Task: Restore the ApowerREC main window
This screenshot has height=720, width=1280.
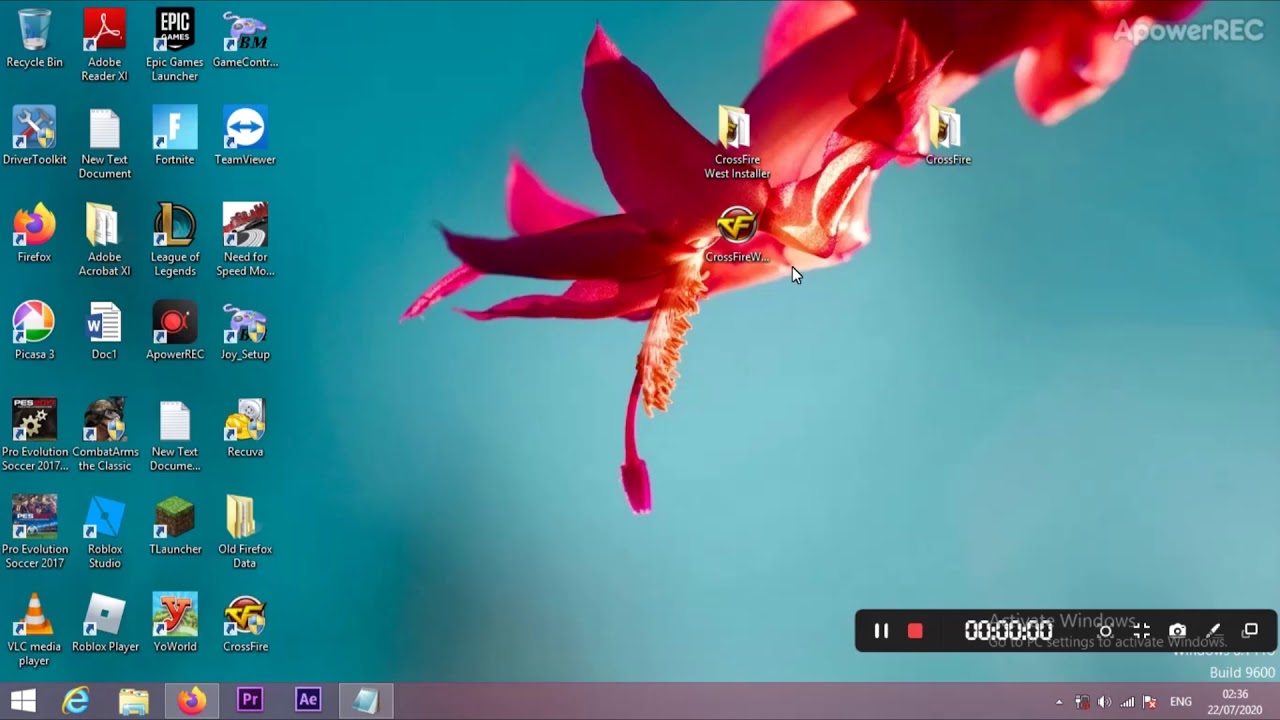Action: point(1250,631)
